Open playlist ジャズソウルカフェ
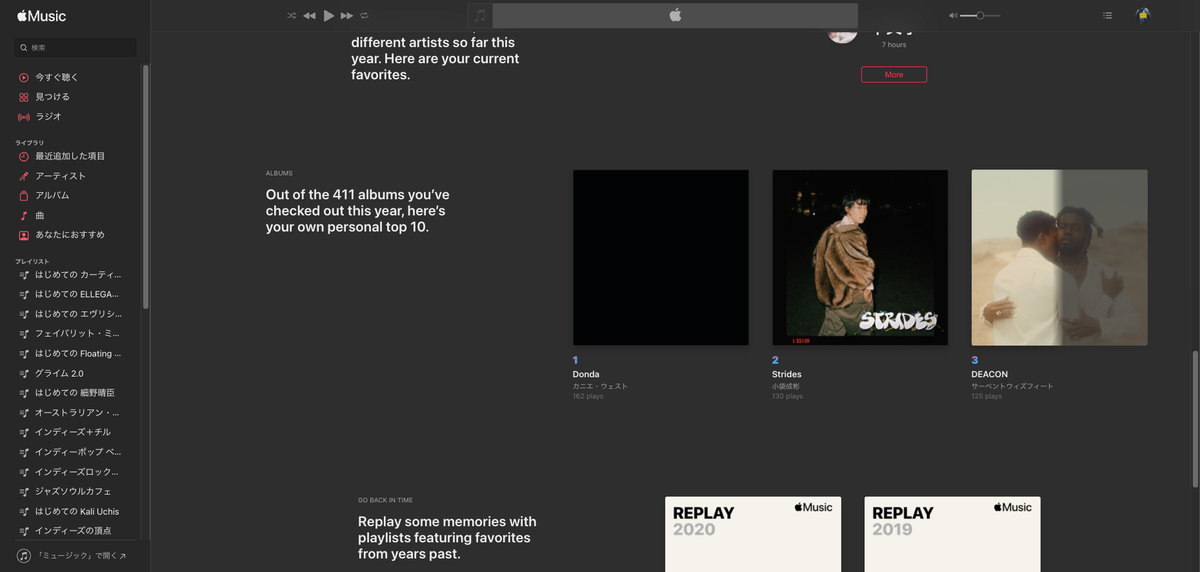This screenshot has height=572, width=1200. pos(75,491)
